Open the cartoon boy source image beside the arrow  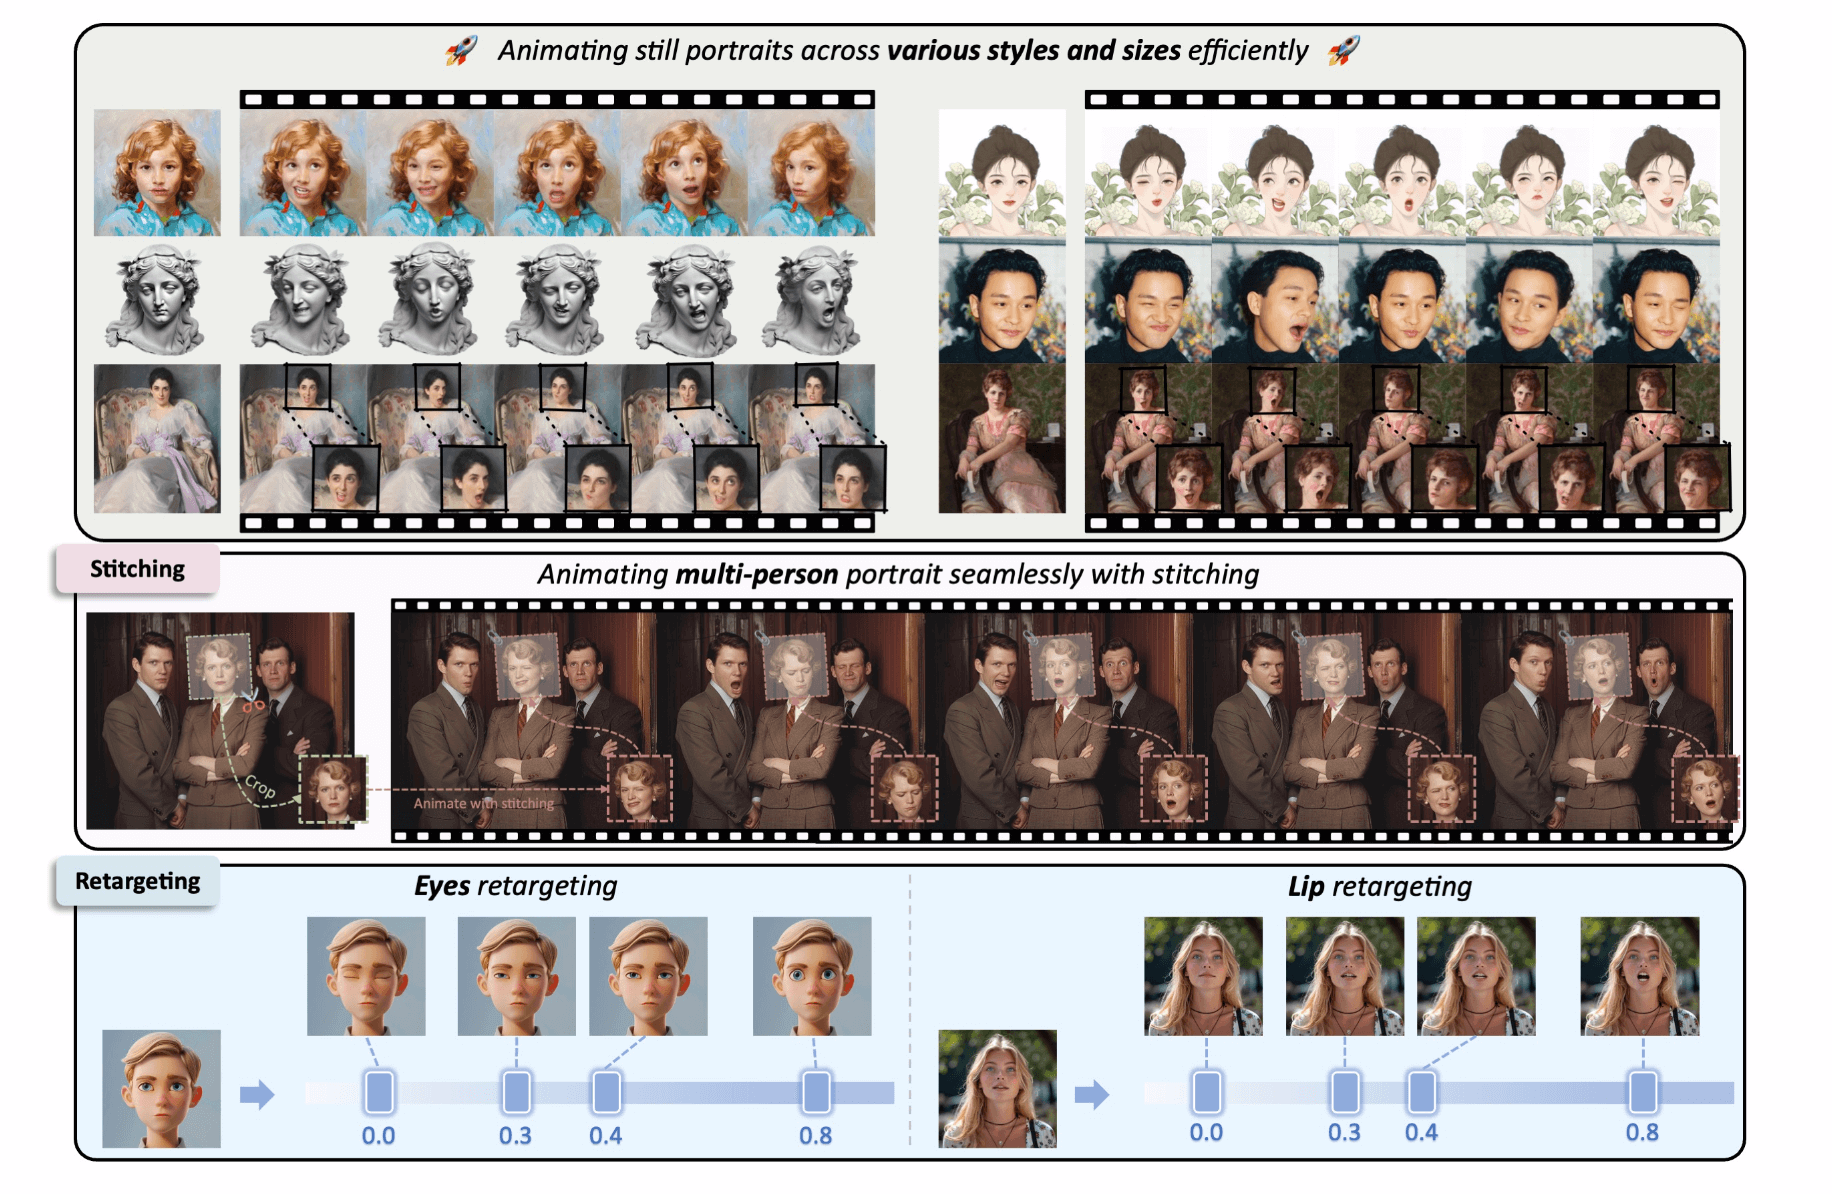point(161,1089)
